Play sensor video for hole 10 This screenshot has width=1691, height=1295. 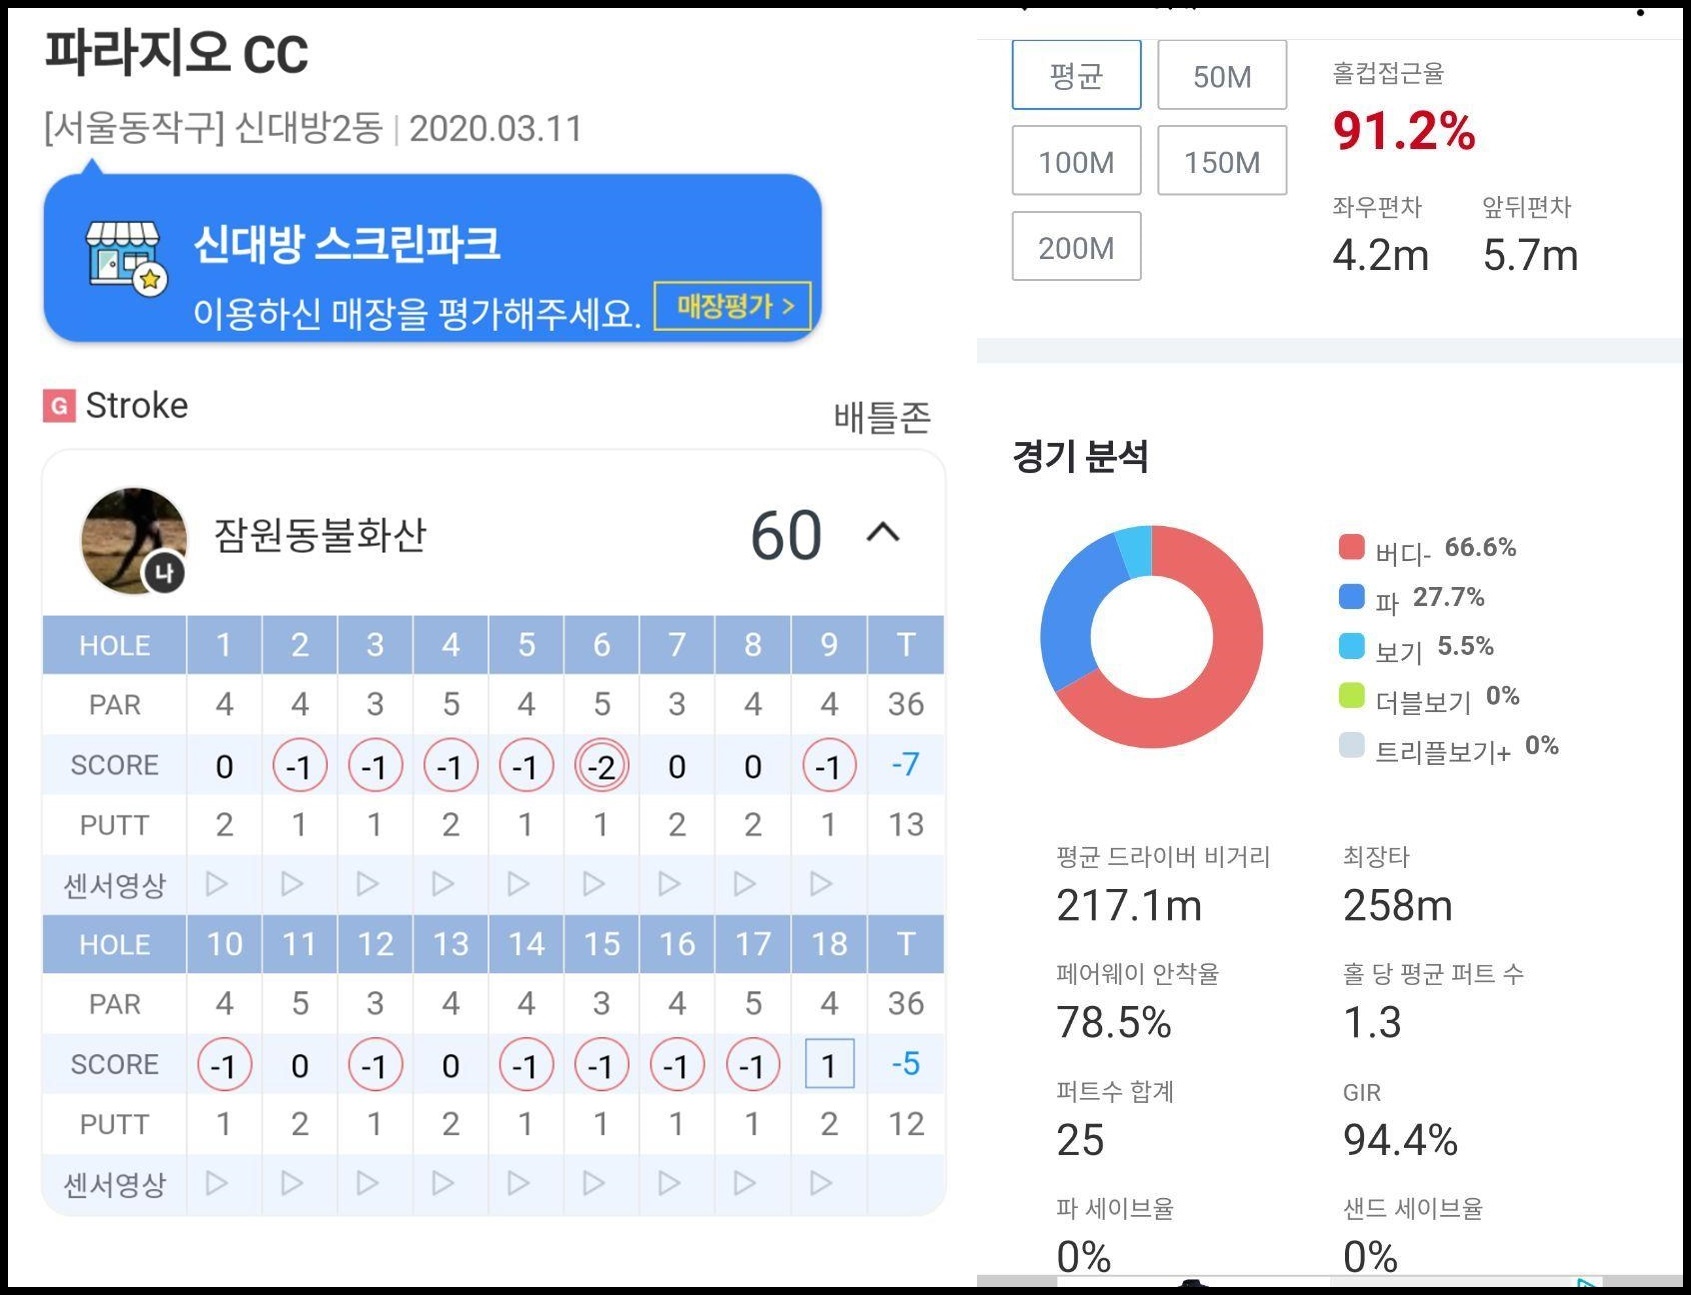(x=217, y=1183)
